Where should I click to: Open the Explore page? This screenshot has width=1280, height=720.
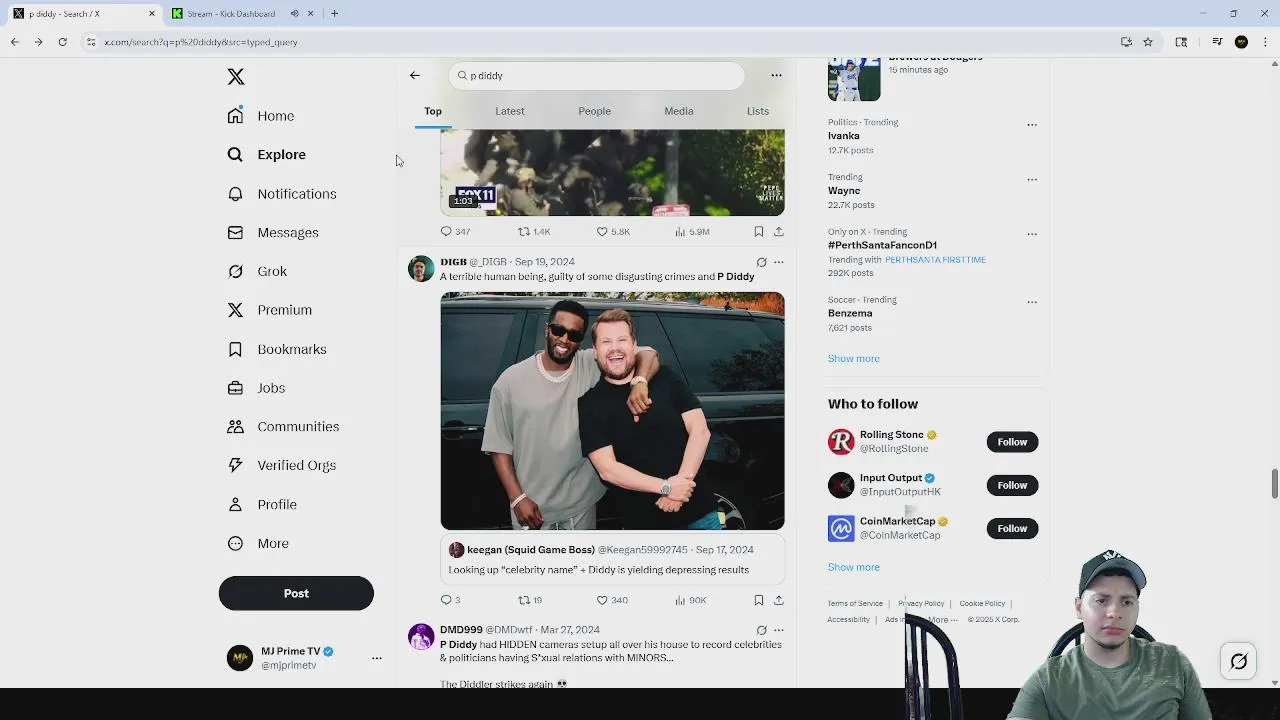point(266,155)
